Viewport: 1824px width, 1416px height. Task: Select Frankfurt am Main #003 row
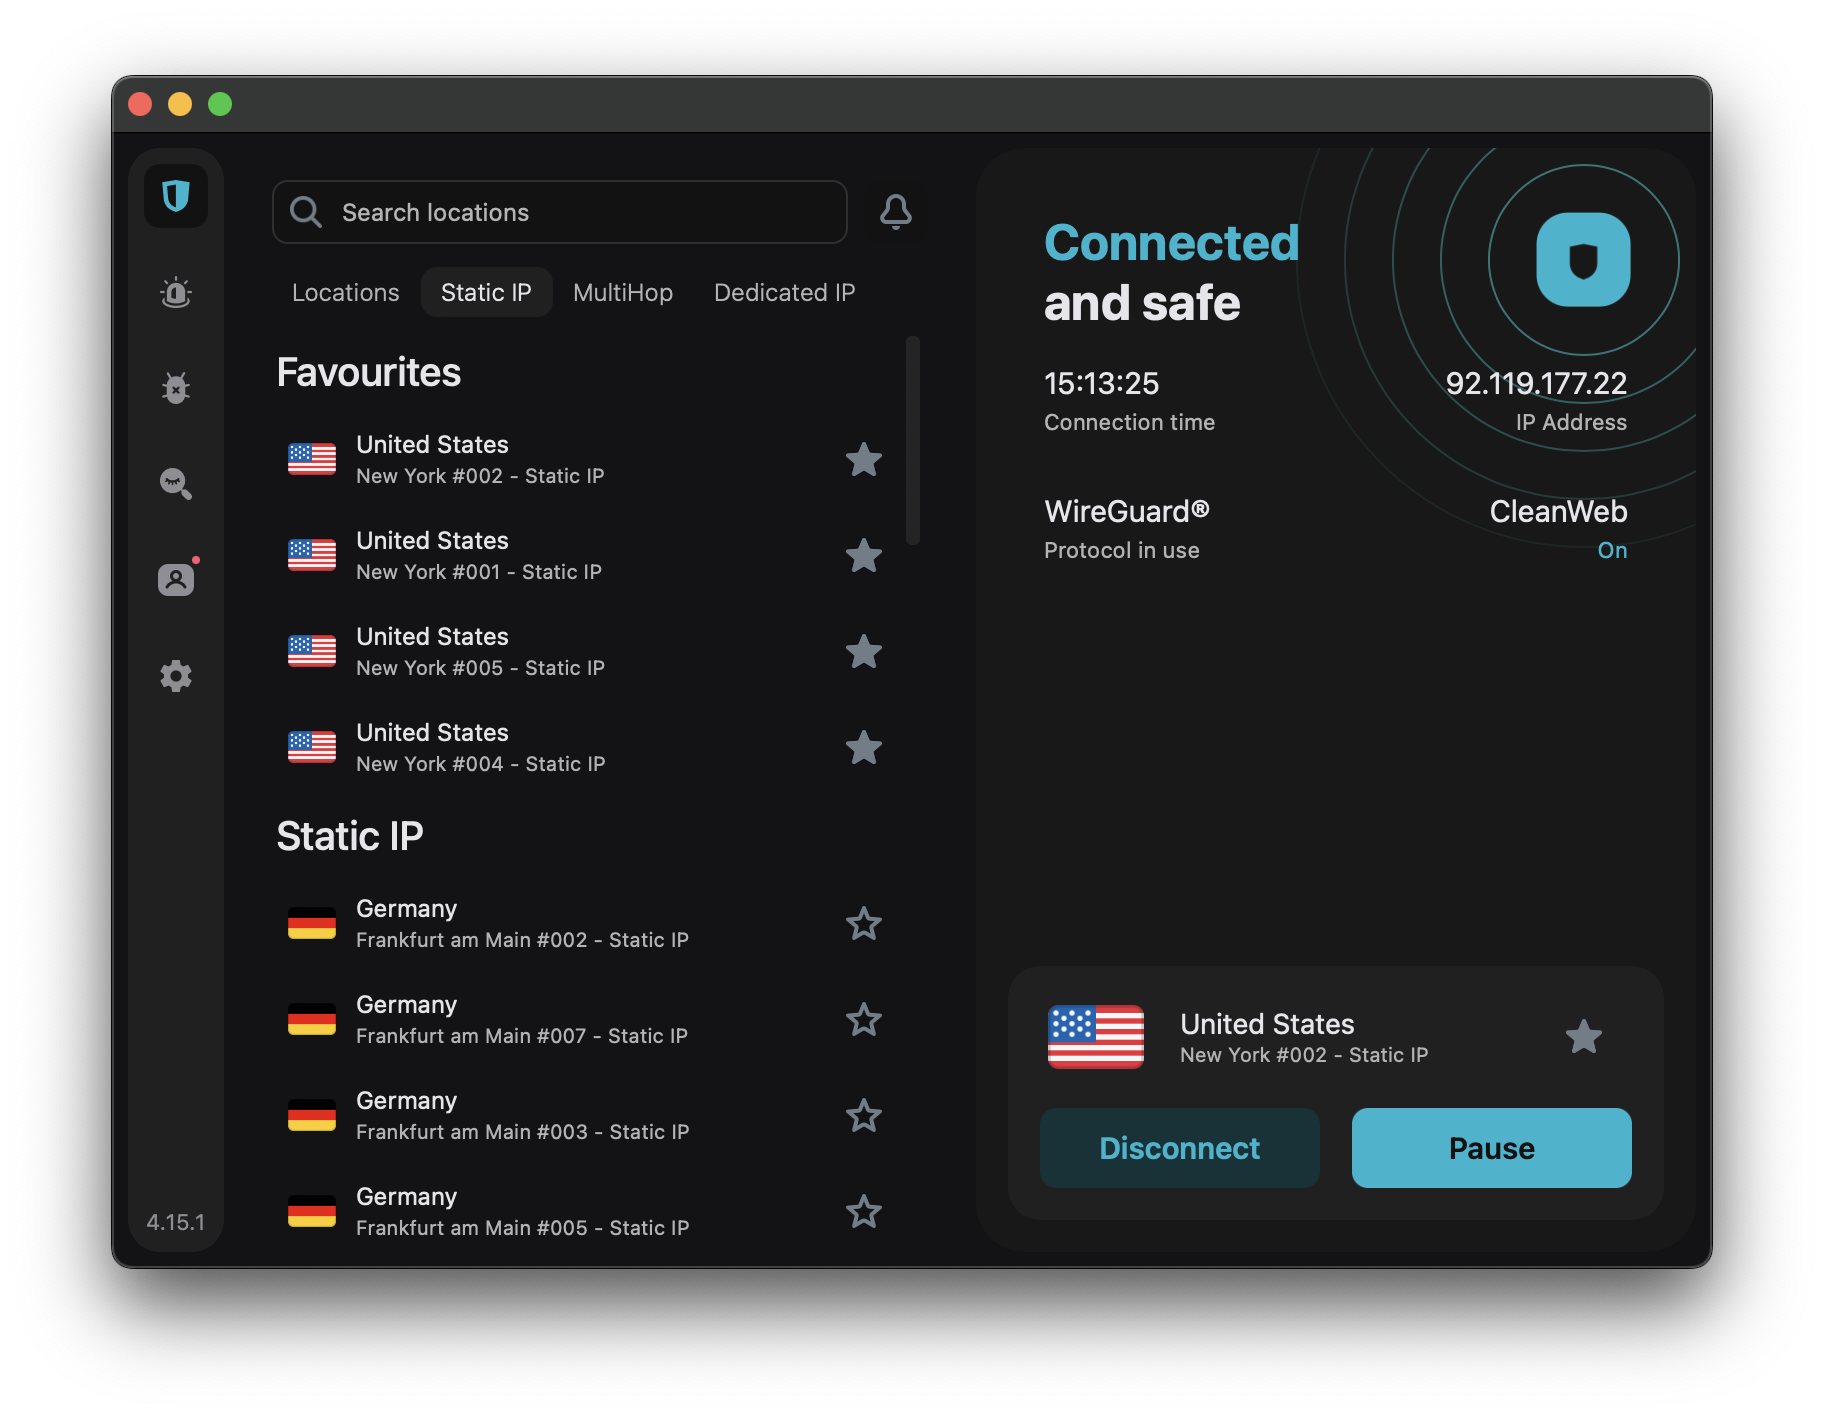584,1116
